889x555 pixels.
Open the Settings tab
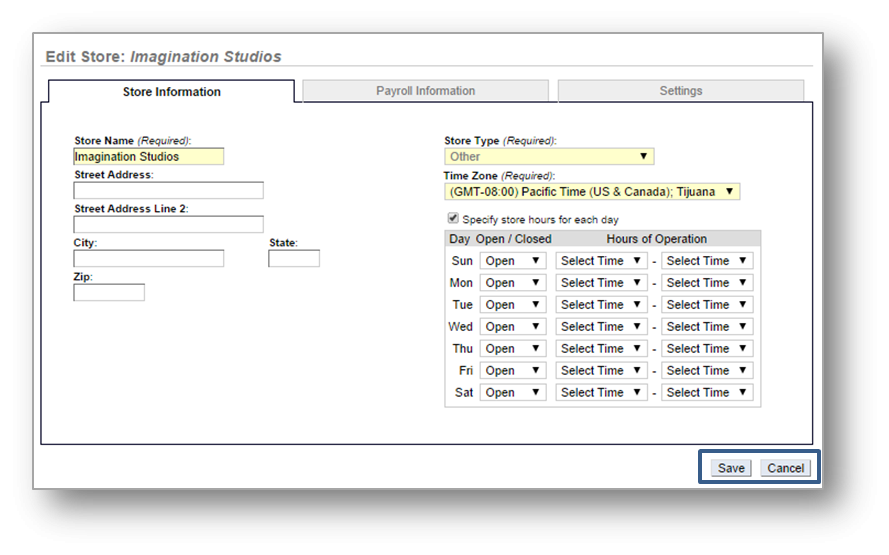click(680, 91)
